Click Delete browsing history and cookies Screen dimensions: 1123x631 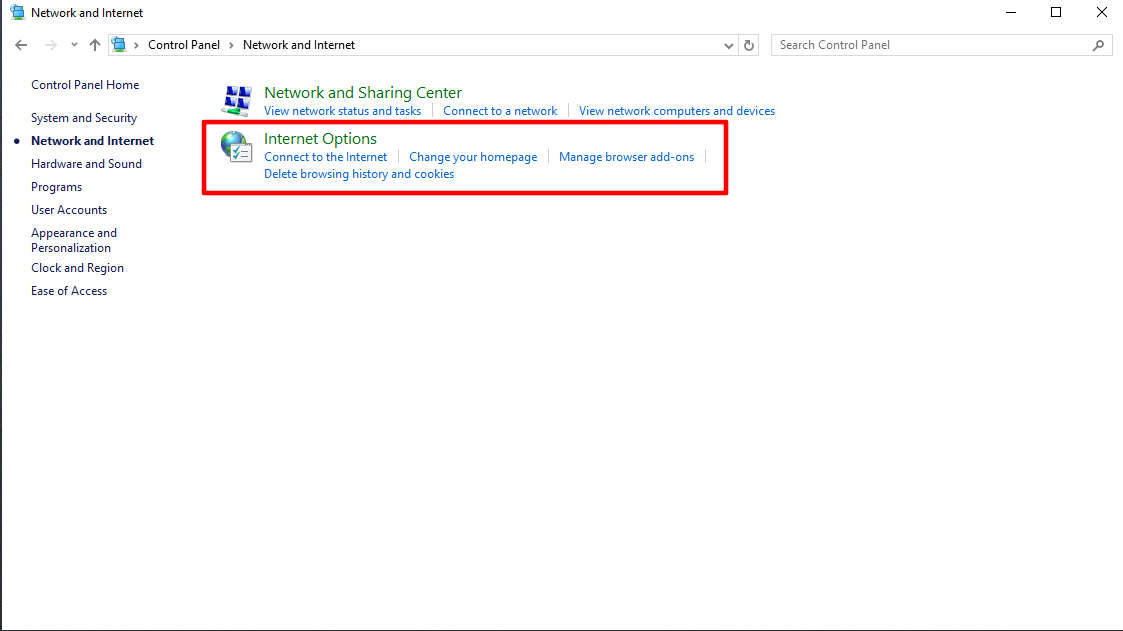[359, 174]
